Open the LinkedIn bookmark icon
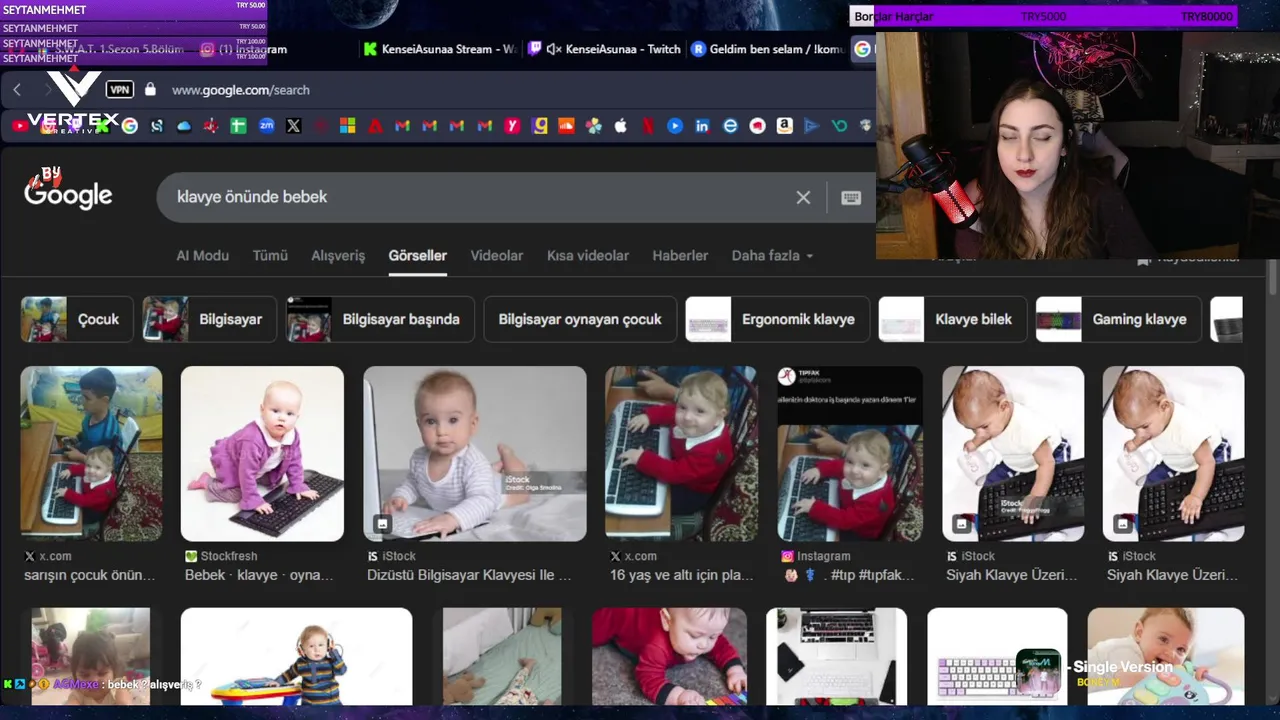The image size is (1280, 720). pyautogui.click(x=702, y=126)
